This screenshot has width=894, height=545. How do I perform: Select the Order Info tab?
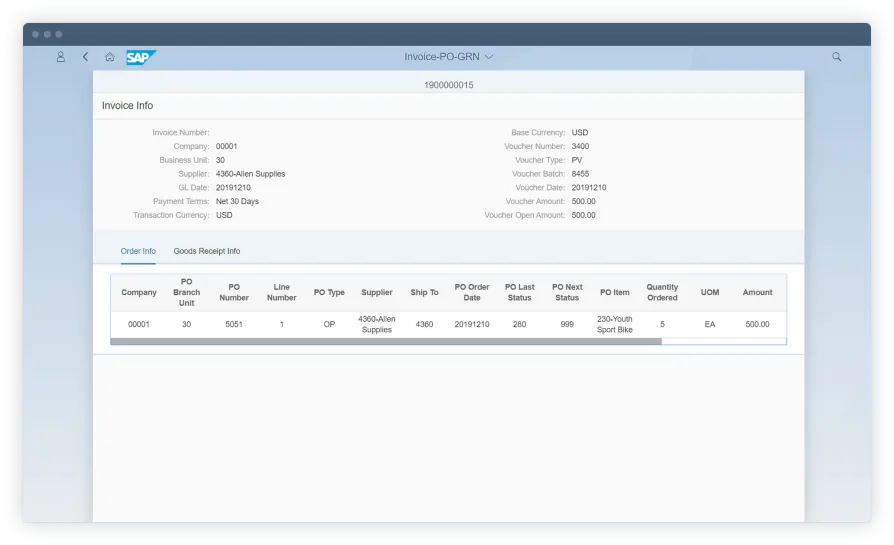[x=138, y=251]
